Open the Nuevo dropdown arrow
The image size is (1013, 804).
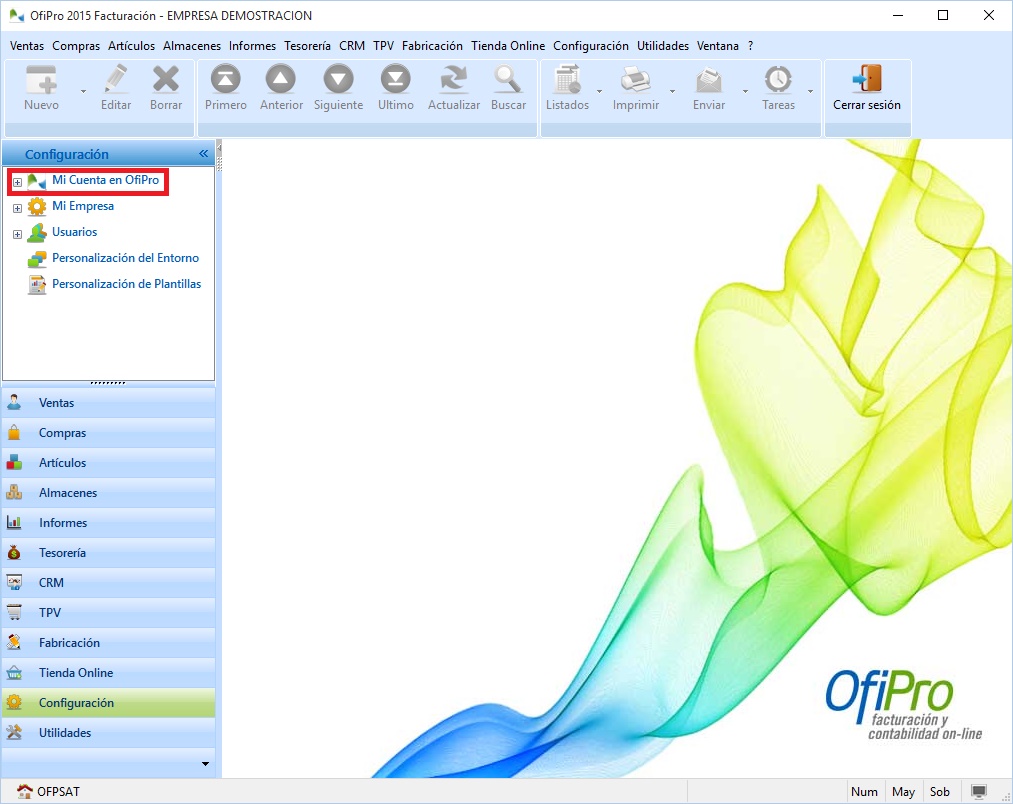coord(83,91)
